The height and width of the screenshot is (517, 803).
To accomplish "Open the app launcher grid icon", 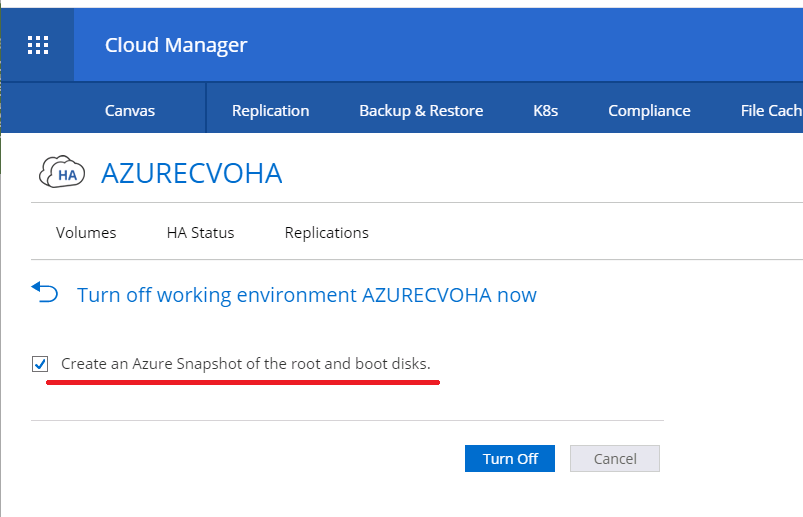I will pyautogui.click(x=38, y=45).
